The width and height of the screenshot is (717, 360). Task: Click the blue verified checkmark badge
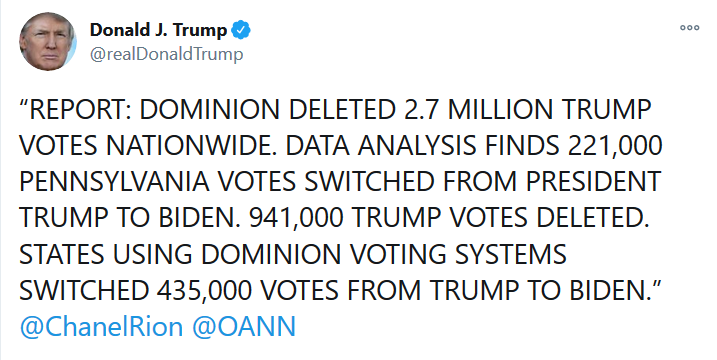point(241,31)
